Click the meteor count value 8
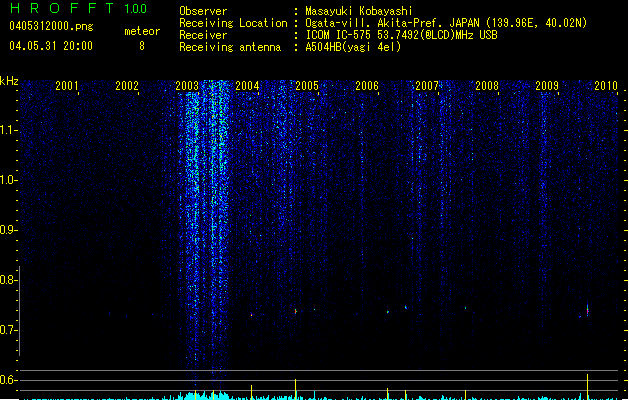Image resolution: width=629 pixels, height=400 pixels. (142, 46)
